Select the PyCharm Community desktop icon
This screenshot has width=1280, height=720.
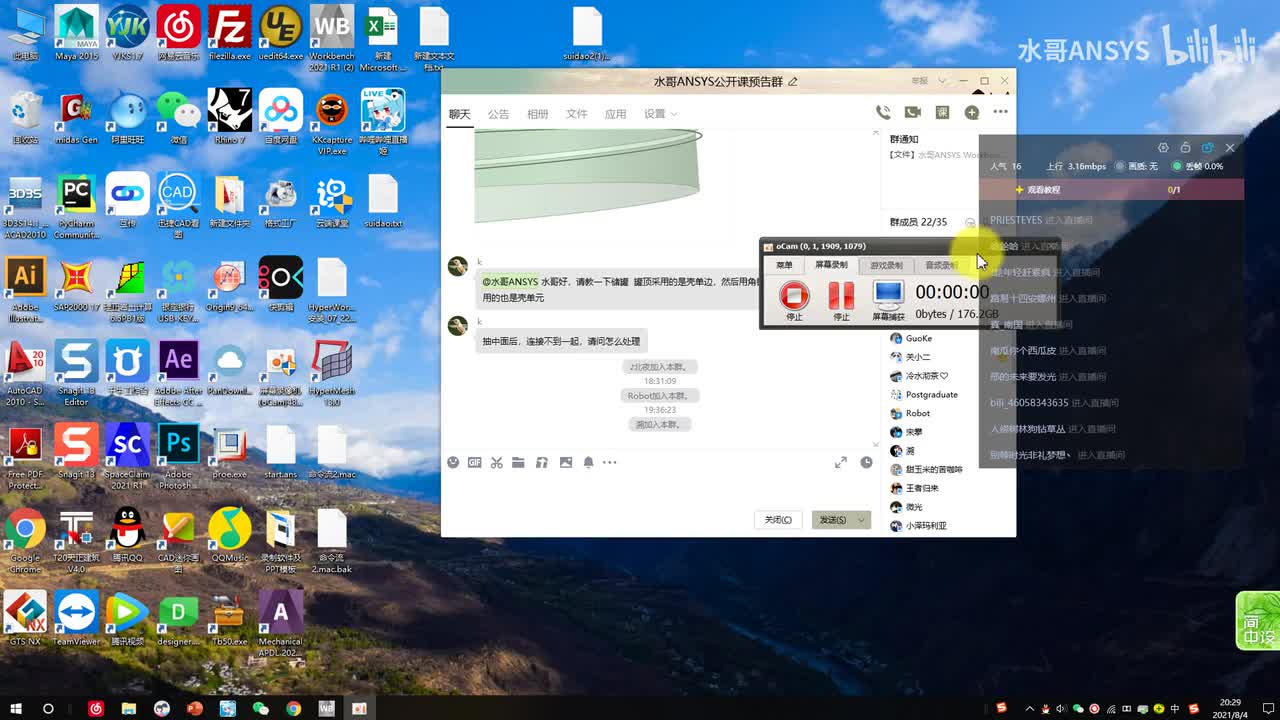[76, 206]
